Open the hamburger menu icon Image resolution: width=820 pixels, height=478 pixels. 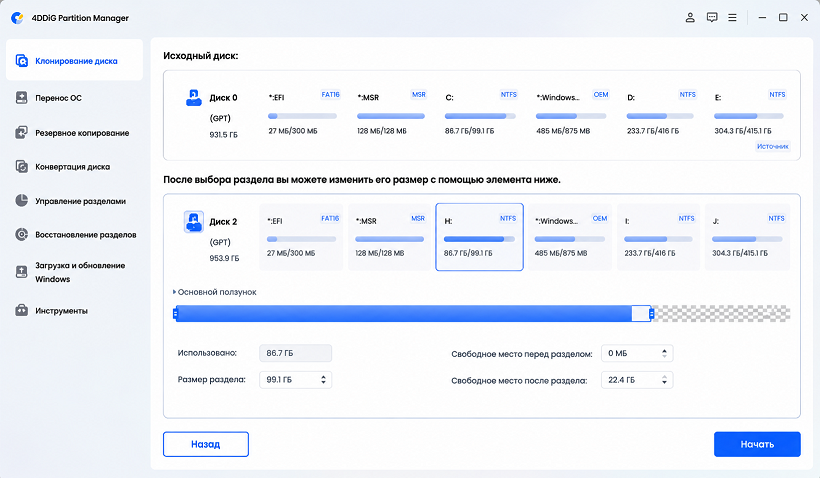733,18
